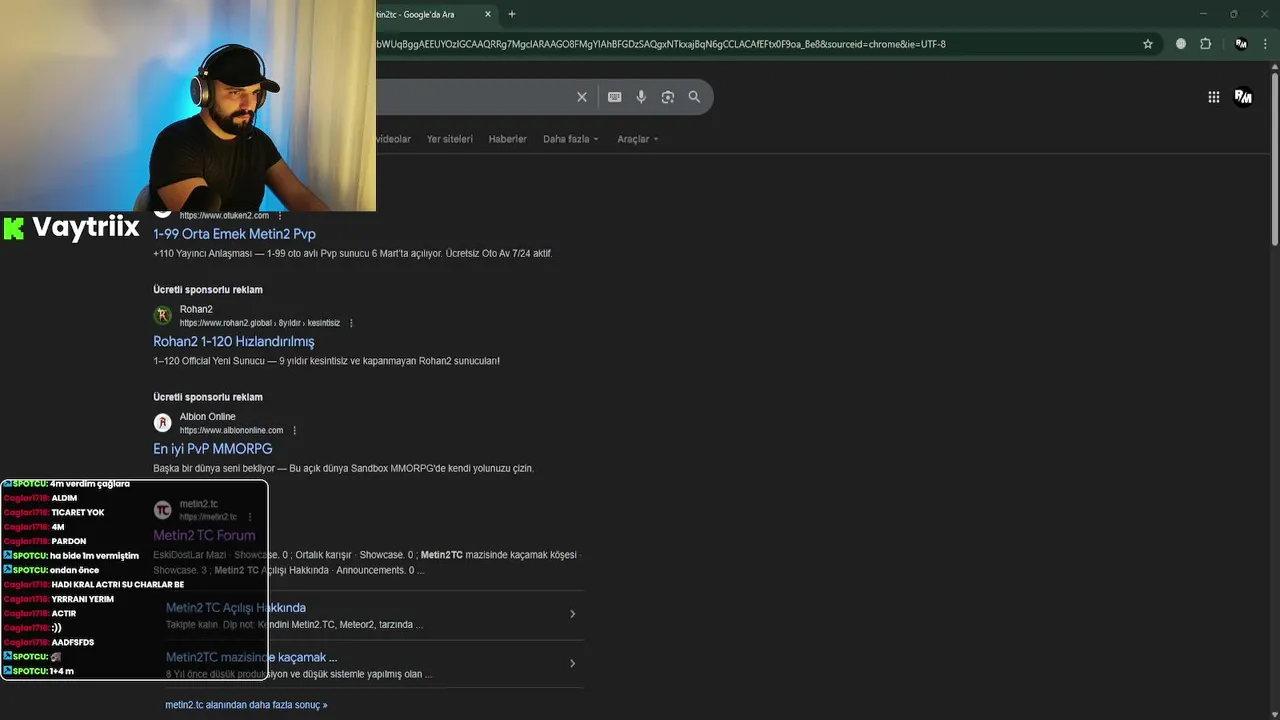Expand the Daha fazla filter dropdown
The image size is (1280, 720).
pos(571,139)
